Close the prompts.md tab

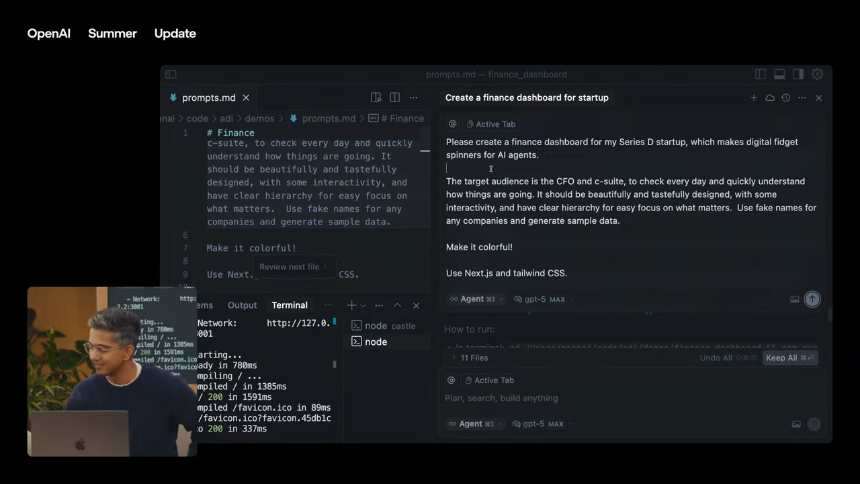point(246,98)
